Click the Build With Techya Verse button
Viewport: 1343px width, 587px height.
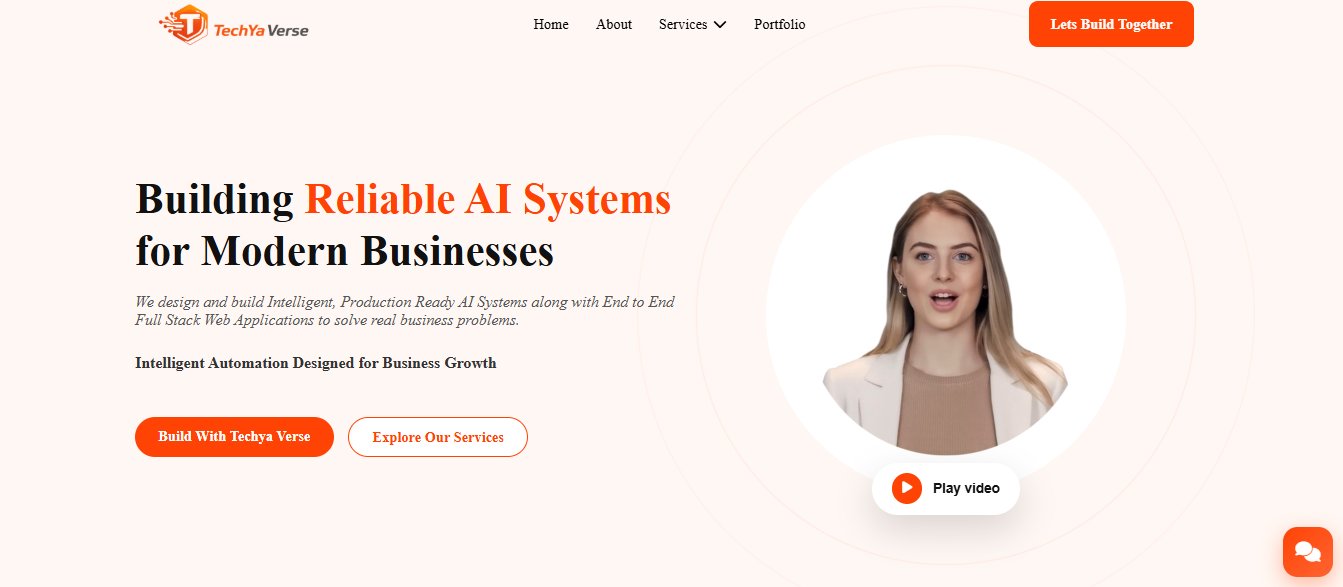[234, 437]
